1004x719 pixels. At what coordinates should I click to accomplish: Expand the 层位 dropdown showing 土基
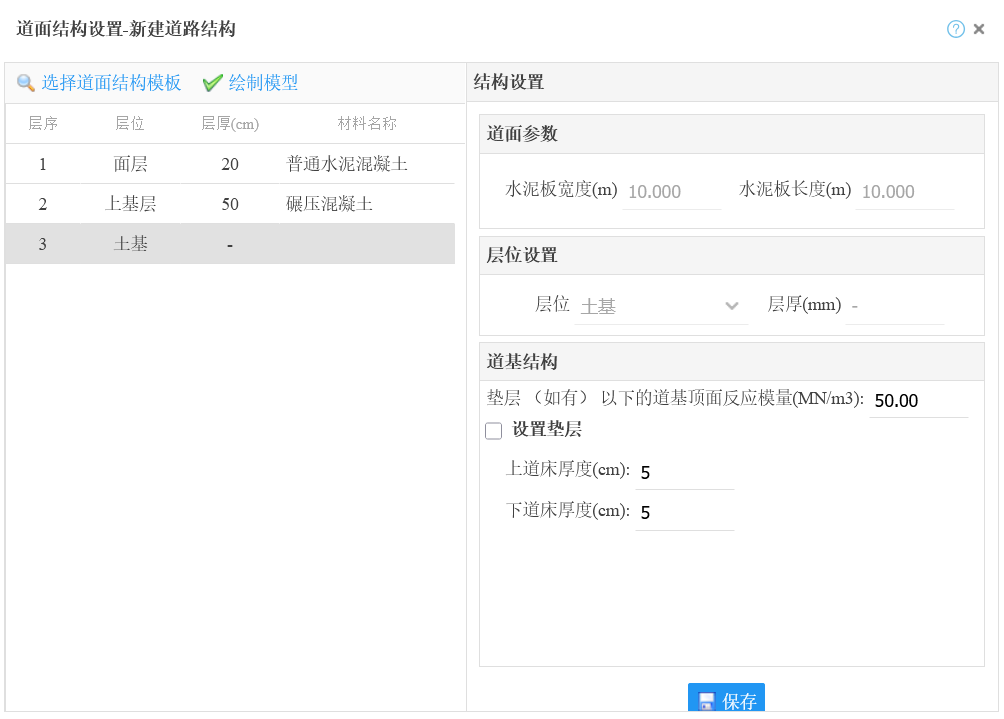click(x=661, y=306)
